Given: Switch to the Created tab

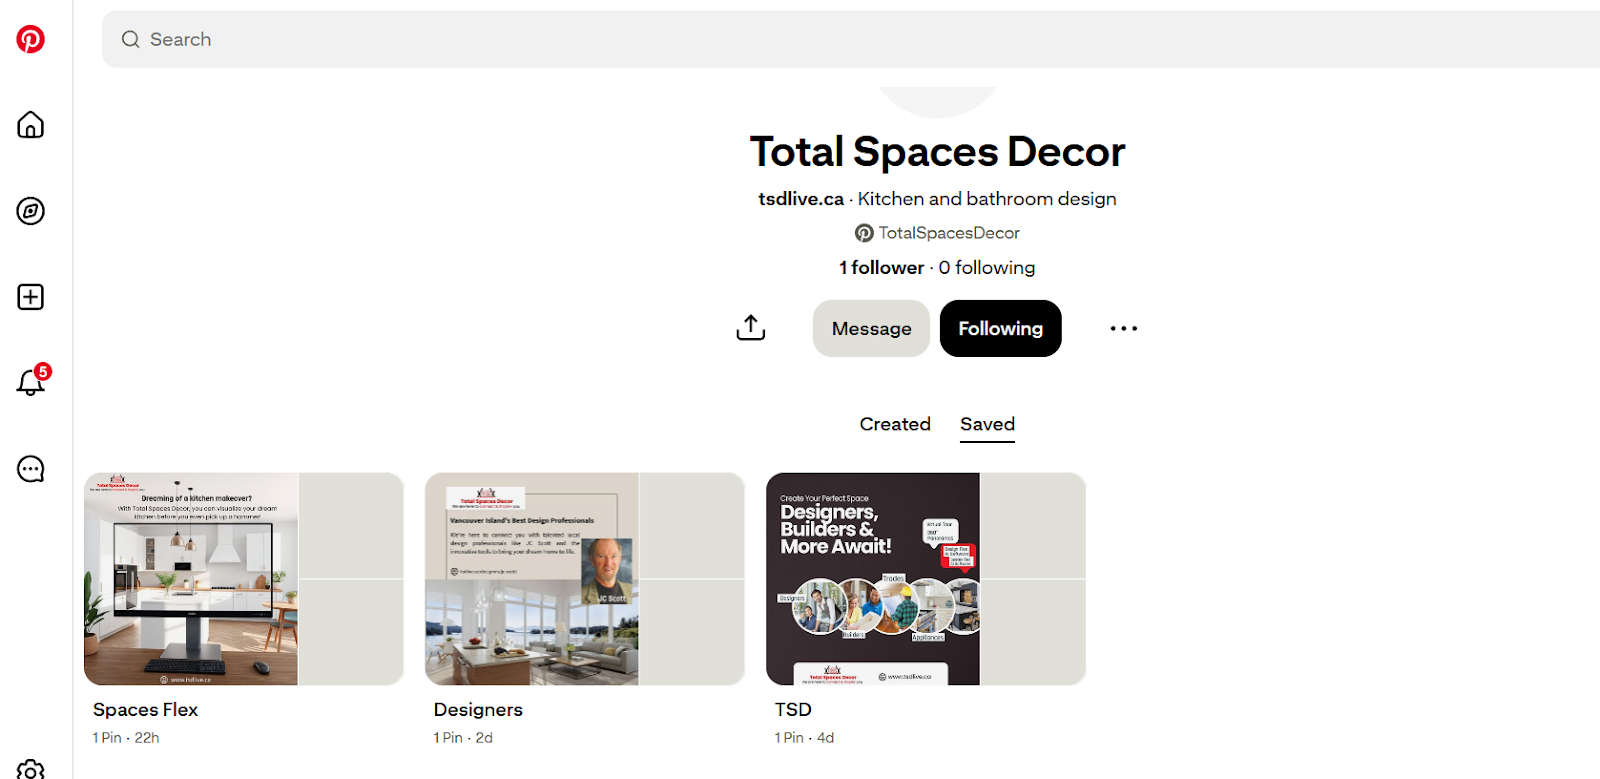Looking at the screenshot, I should click(x=895, y=424).
